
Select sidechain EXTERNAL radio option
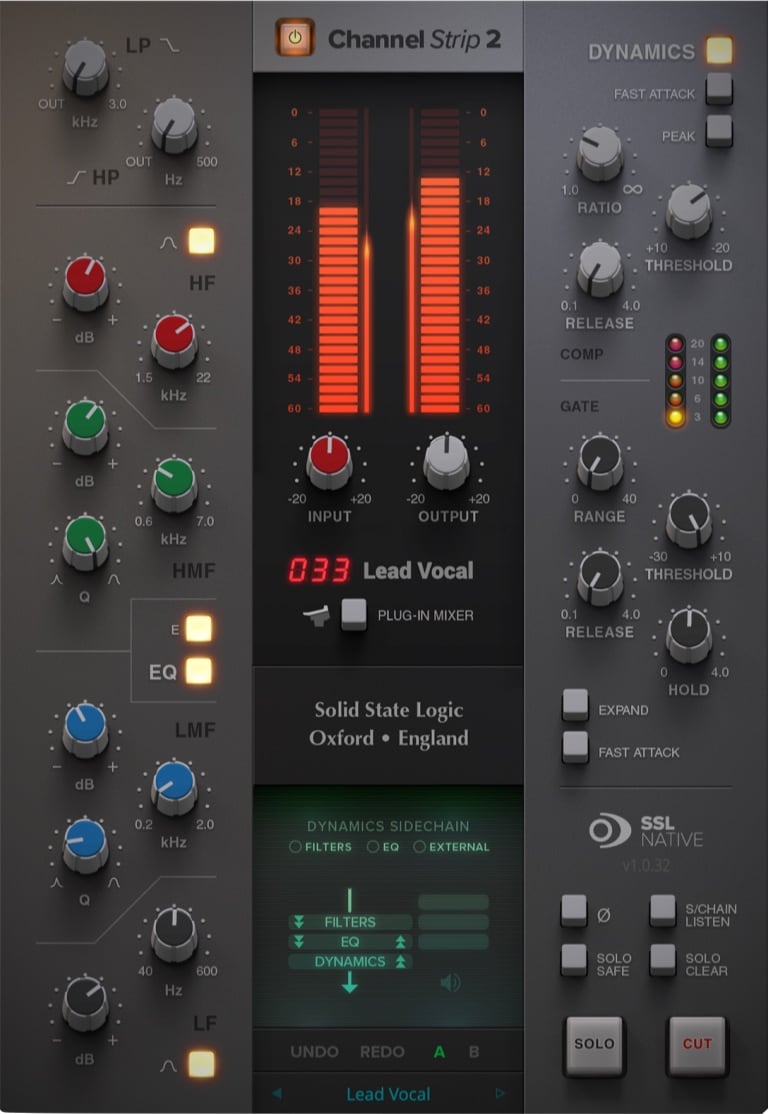[419, 847]
